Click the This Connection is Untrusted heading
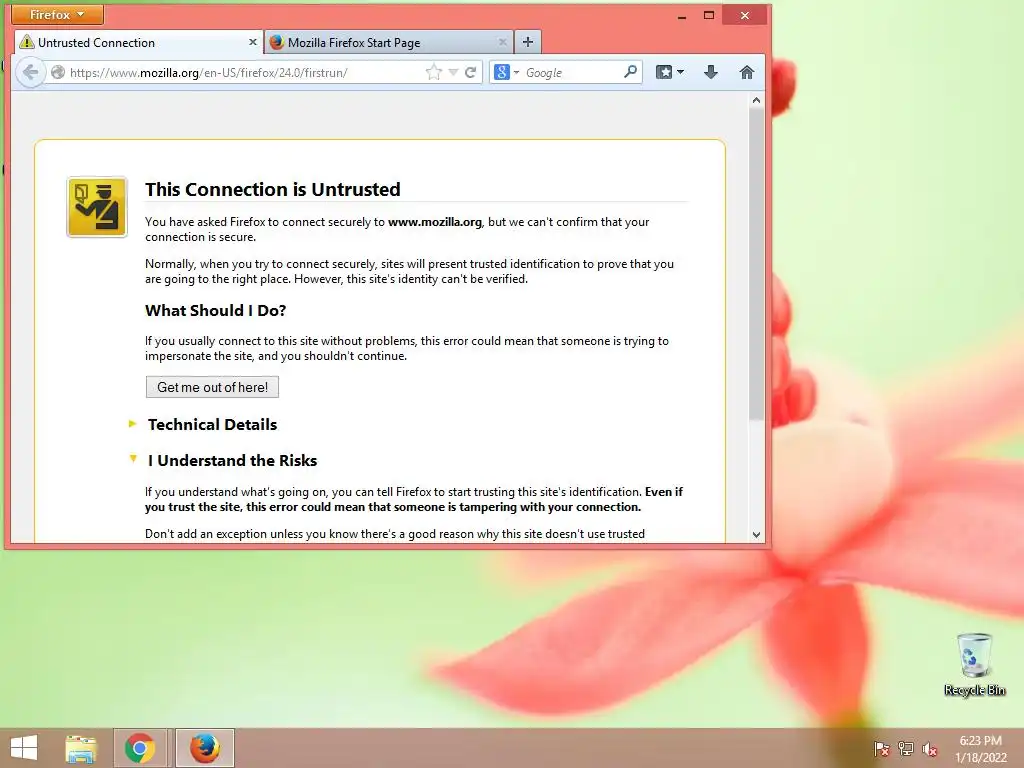The height and width of the screenshot is (768, 1024). point(273,189)
